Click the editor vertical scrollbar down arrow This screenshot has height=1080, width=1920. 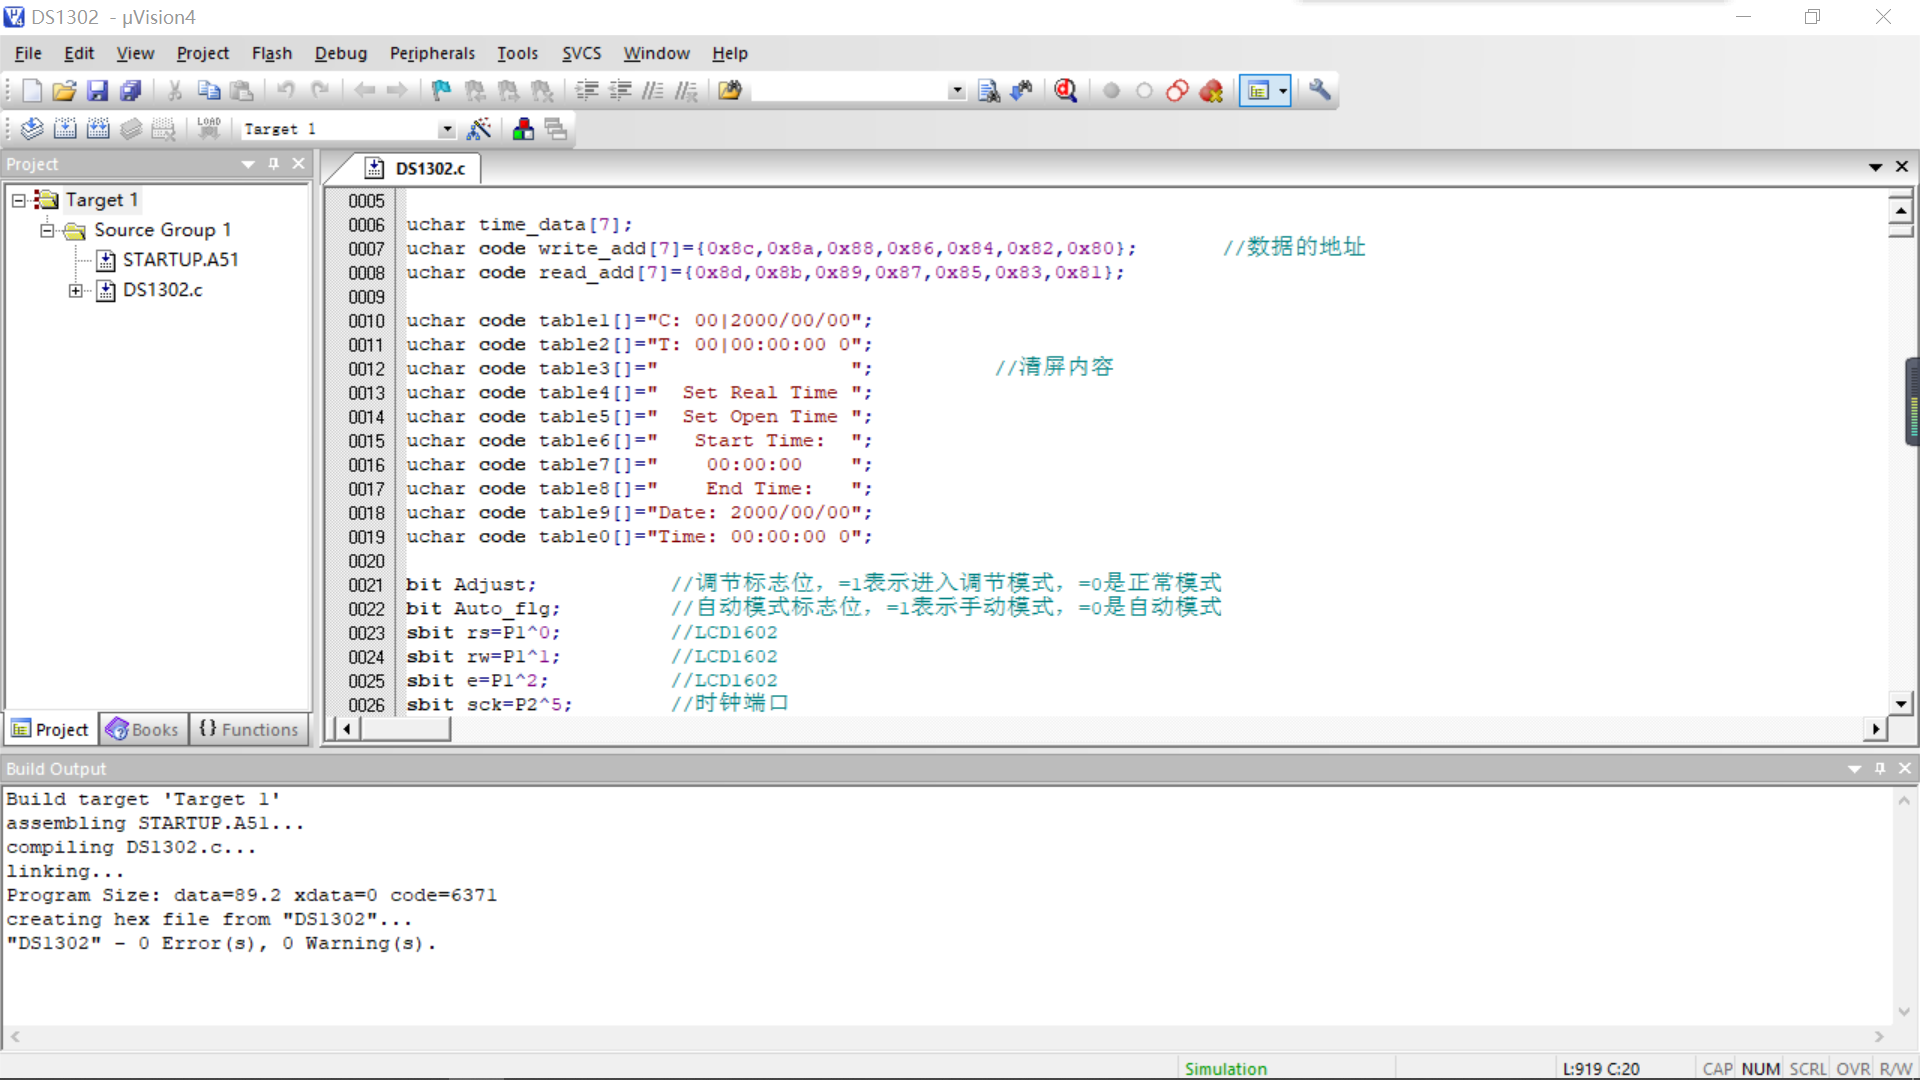(1901, 703)
